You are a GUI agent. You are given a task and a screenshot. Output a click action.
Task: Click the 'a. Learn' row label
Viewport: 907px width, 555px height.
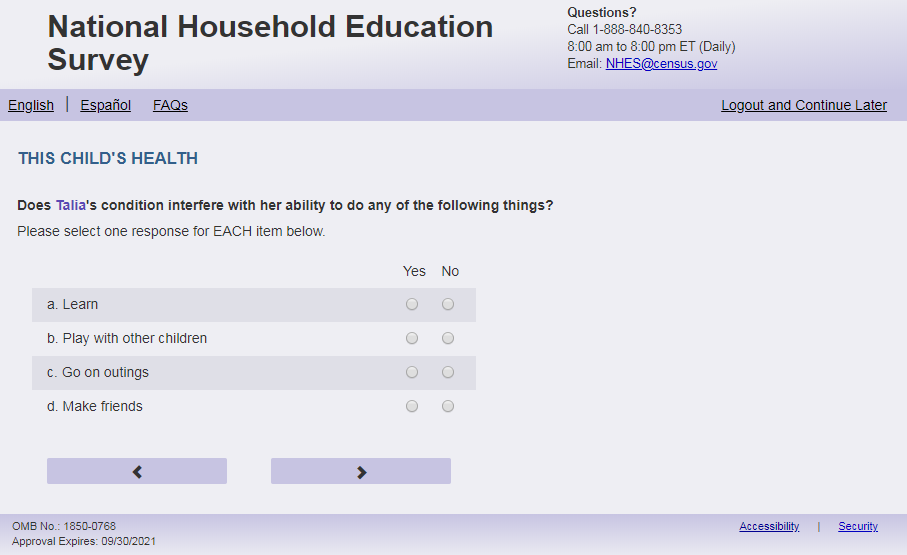coord(72,305)
